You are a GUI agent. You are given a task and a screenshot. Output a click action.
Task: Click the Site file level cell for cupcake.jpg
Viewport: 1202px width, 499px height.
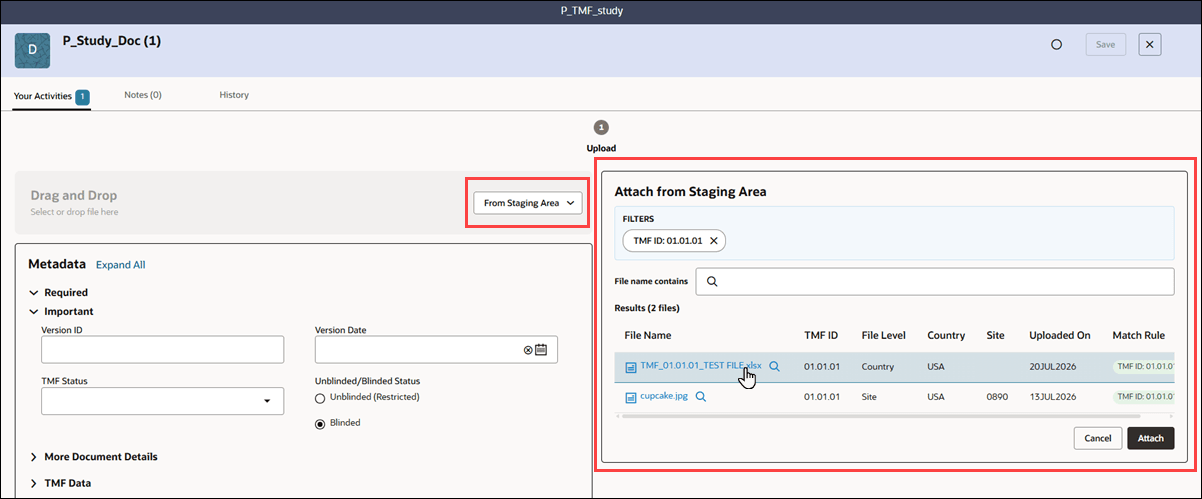tap(869, 396)
